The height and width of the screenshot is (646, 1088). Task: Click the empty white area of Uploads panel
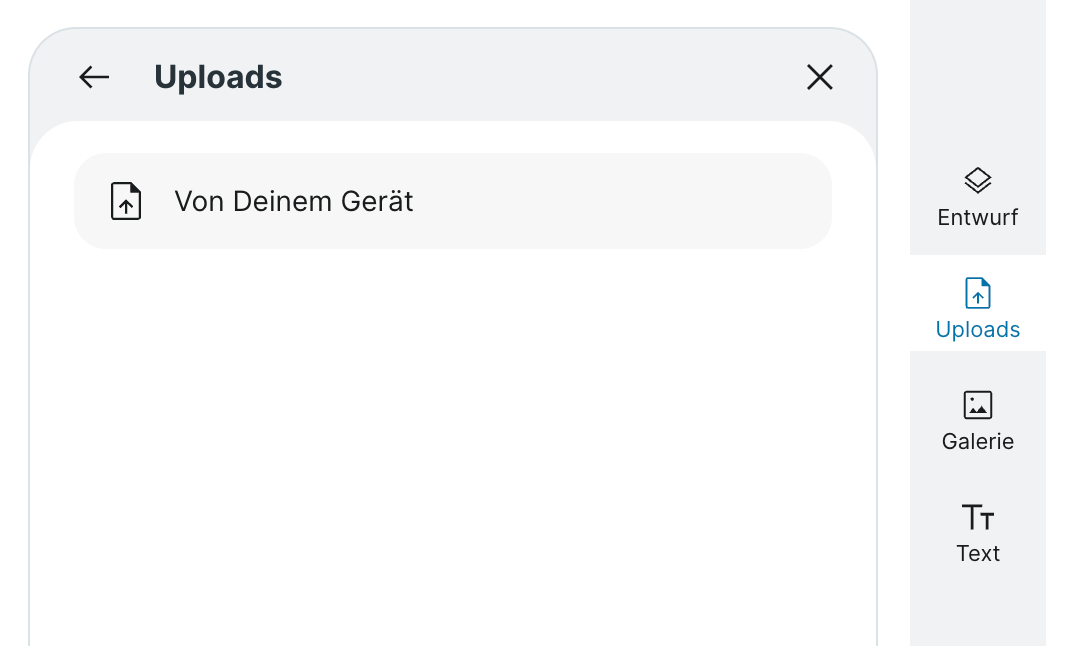[x=452, y=440]
